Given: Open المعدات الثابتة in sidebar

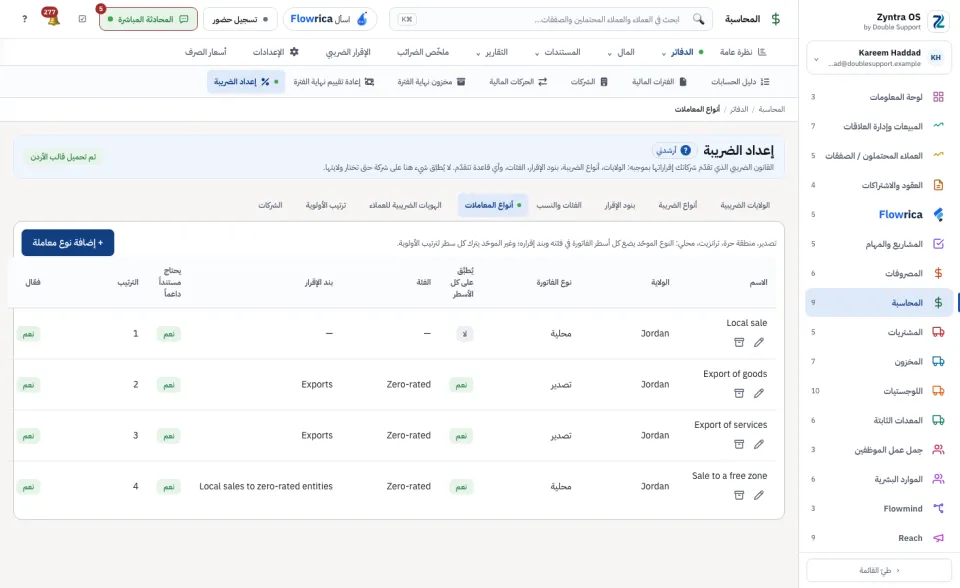Looking at the screenshot, I should click(879, 420).
